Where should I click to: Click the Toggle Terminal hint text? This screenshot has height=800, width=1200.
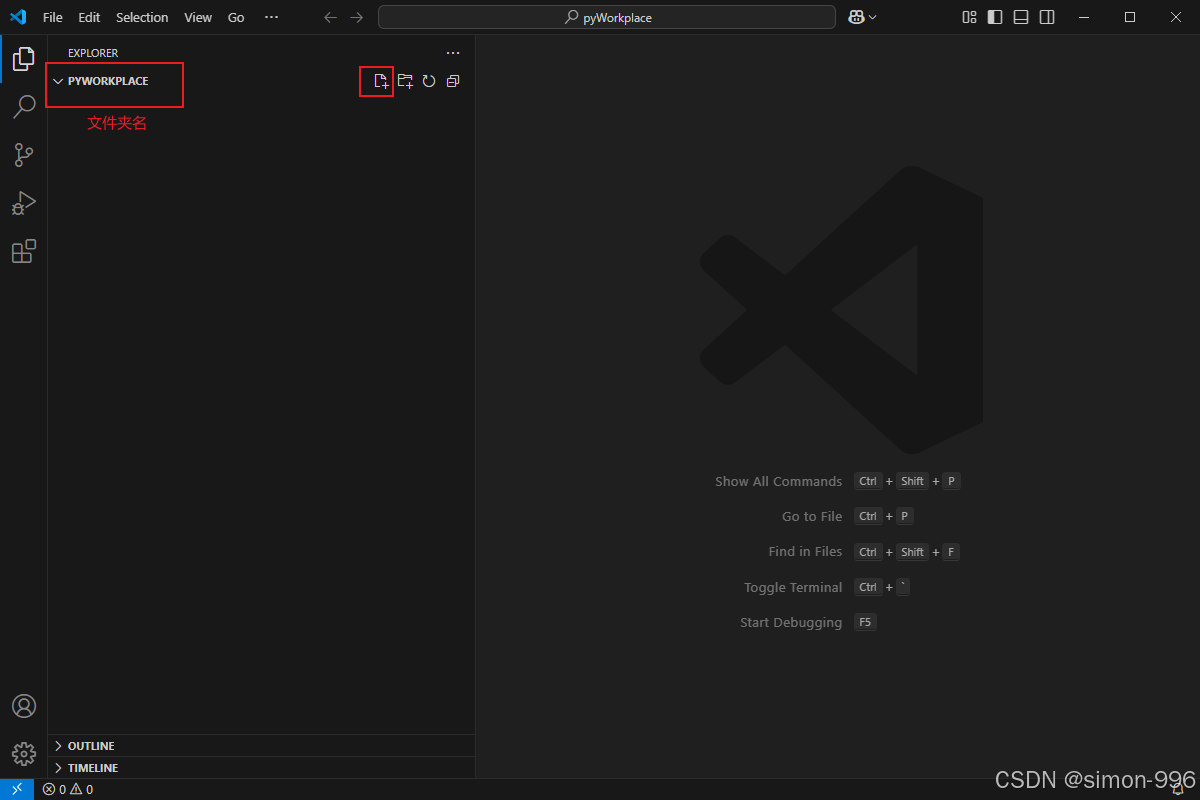793,587
